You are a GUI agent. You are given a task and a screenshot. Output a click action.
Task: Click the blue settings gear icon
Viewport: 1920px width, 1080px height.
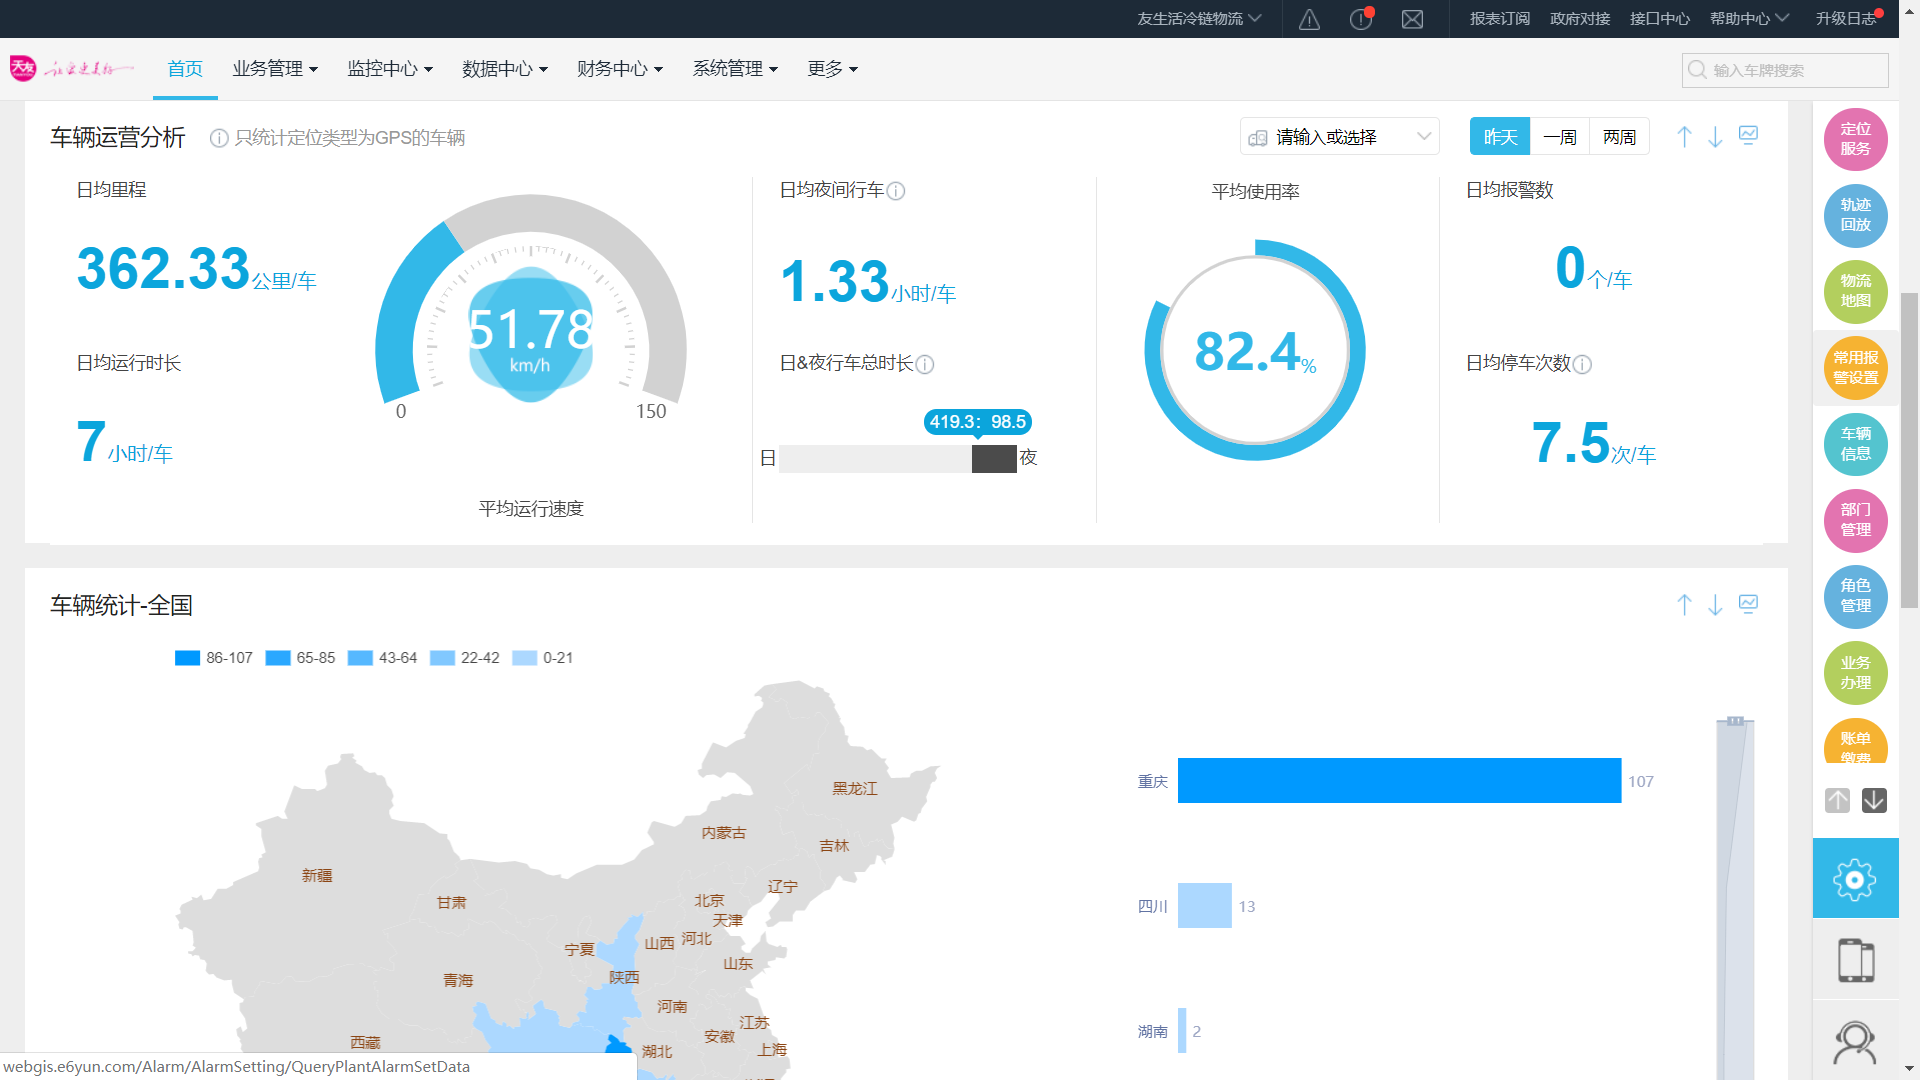coord(1854,879)
